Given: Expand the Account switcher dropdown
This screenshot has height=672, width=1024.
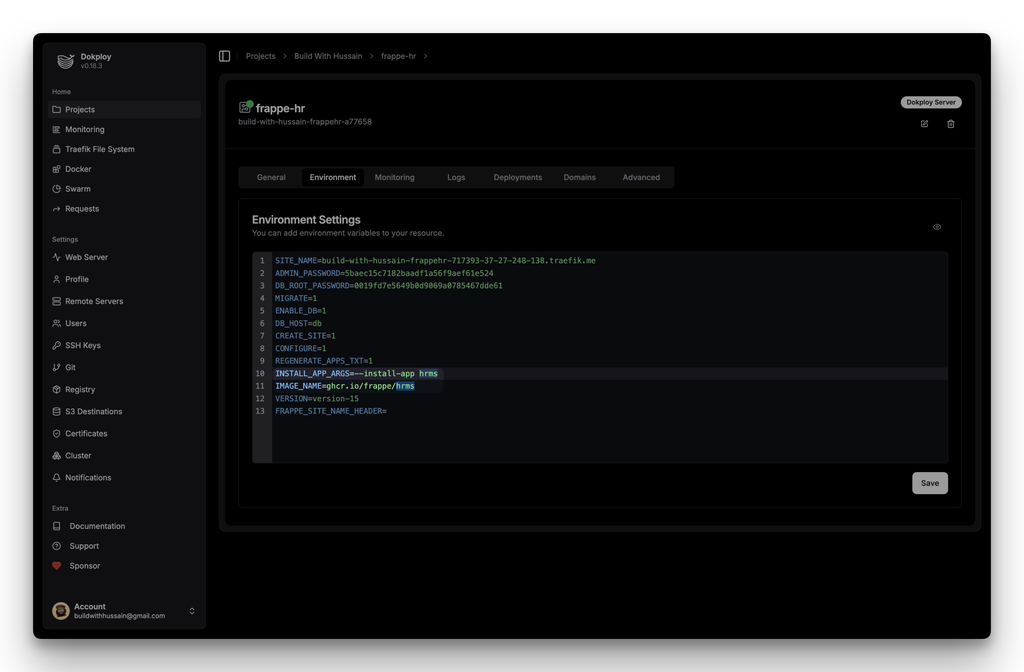Looking at the screenshot, I should (x=192, y=611).
